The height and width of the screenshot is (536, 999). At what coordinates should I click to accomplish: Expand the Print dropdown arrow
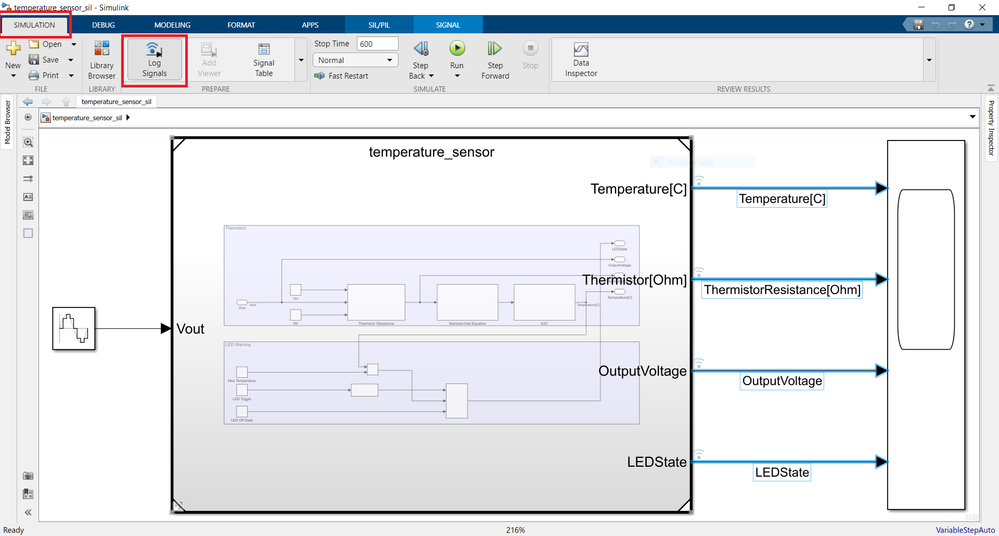point(71,75)
